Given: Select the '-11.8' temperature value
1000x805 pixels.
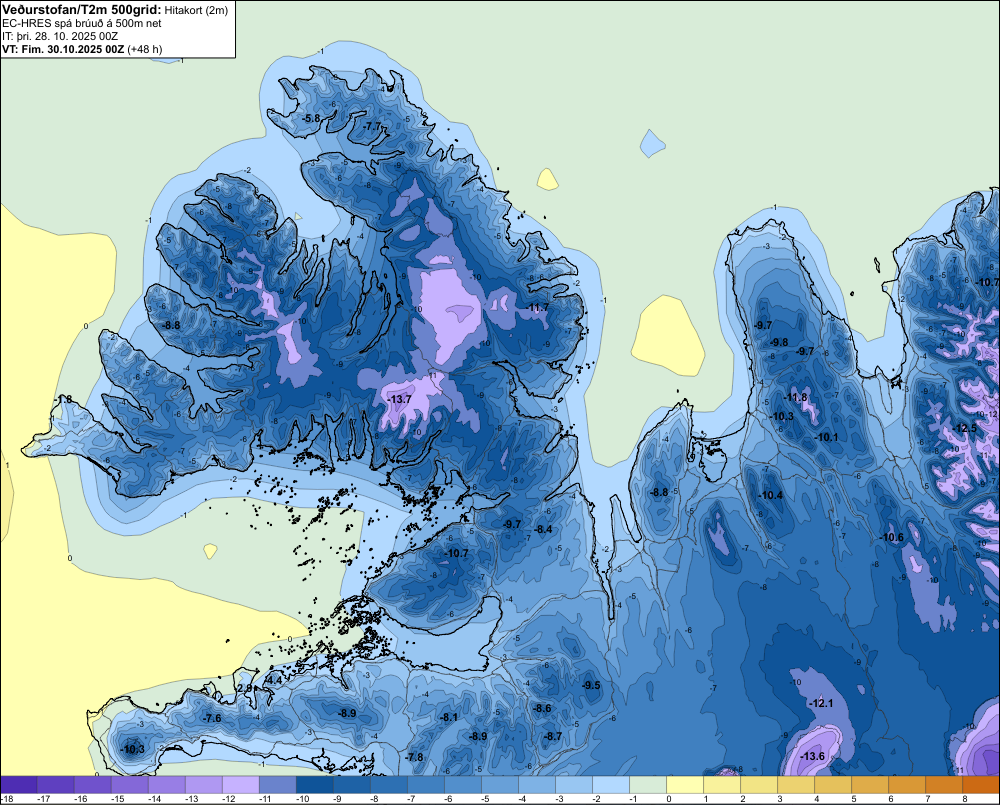Looking at the screenshot, I should [x=796, y=397].
